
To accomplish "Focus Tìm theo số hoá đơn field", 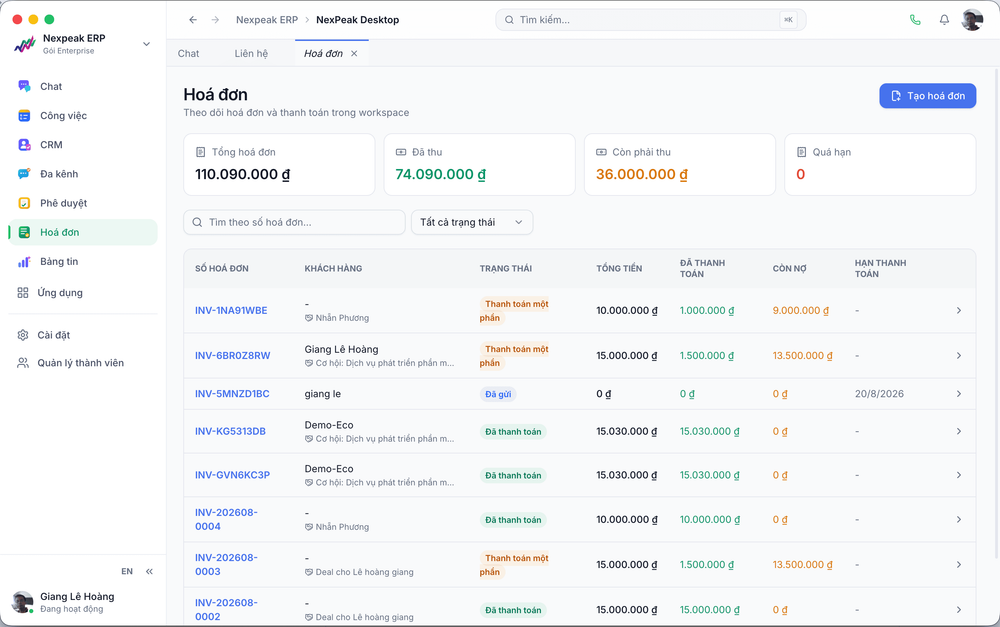I will pos(294,222).
